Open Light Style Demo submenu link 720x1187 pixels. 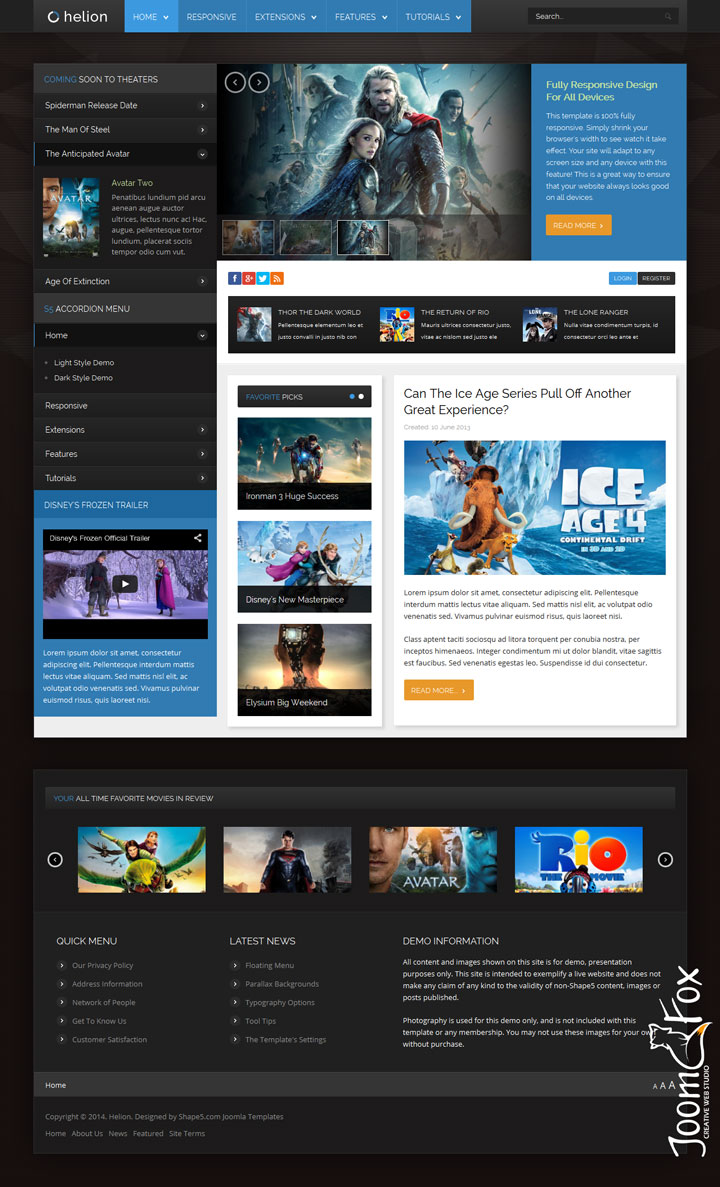point(83,363)
